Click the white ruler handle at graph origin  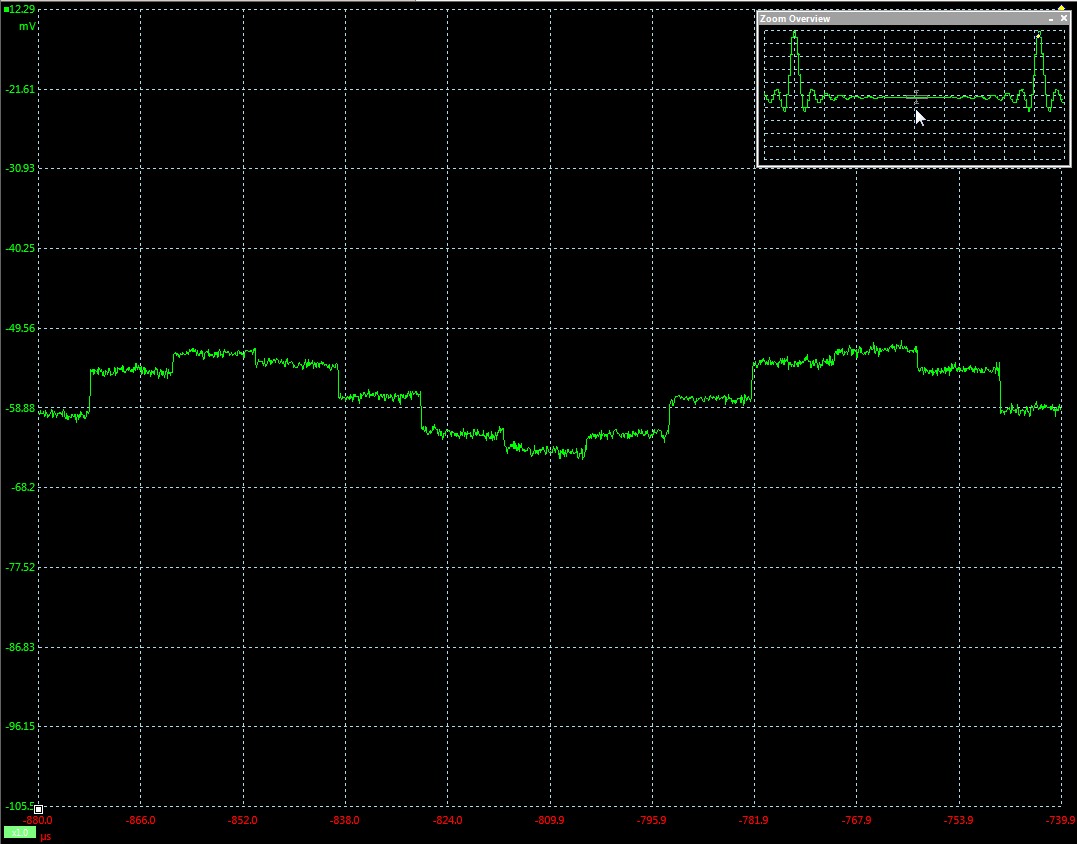(38, 810)
